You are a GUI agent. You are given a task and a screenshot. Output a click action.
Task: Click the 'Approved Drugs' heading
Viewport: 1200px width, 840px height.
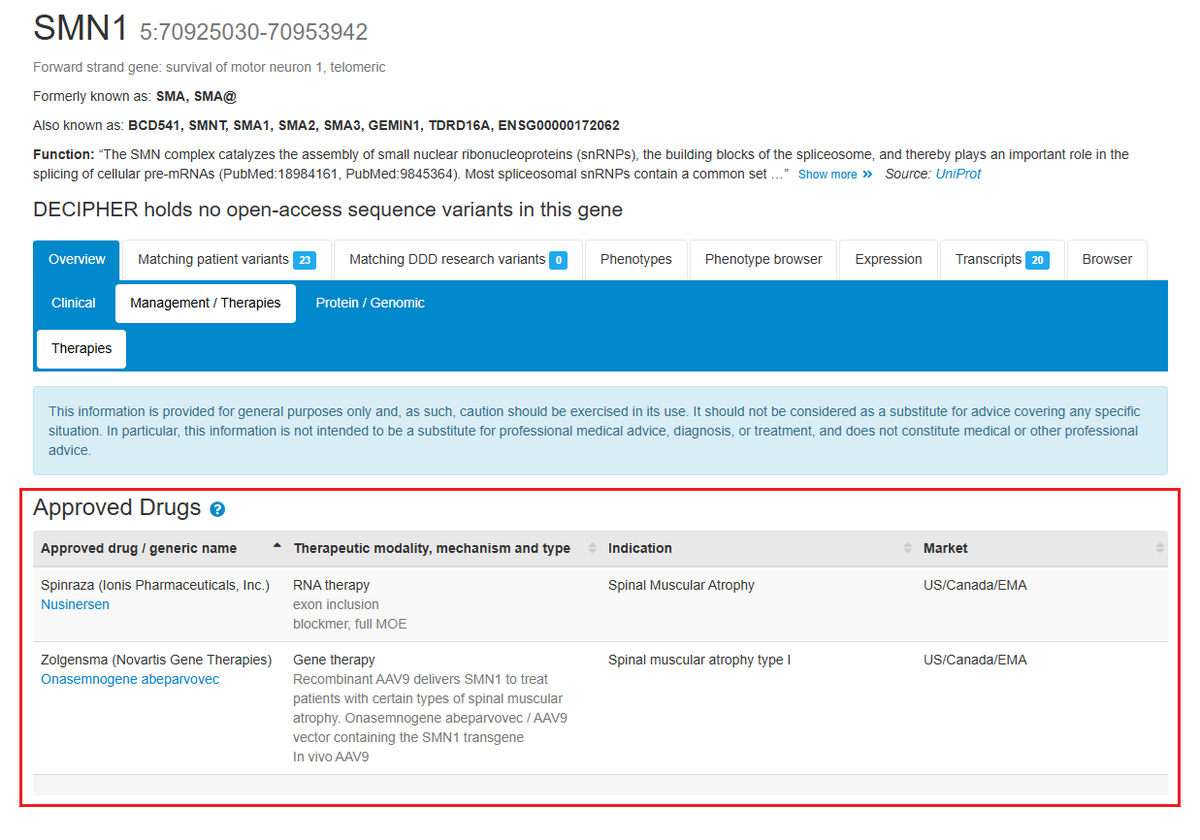click(117, 507)
